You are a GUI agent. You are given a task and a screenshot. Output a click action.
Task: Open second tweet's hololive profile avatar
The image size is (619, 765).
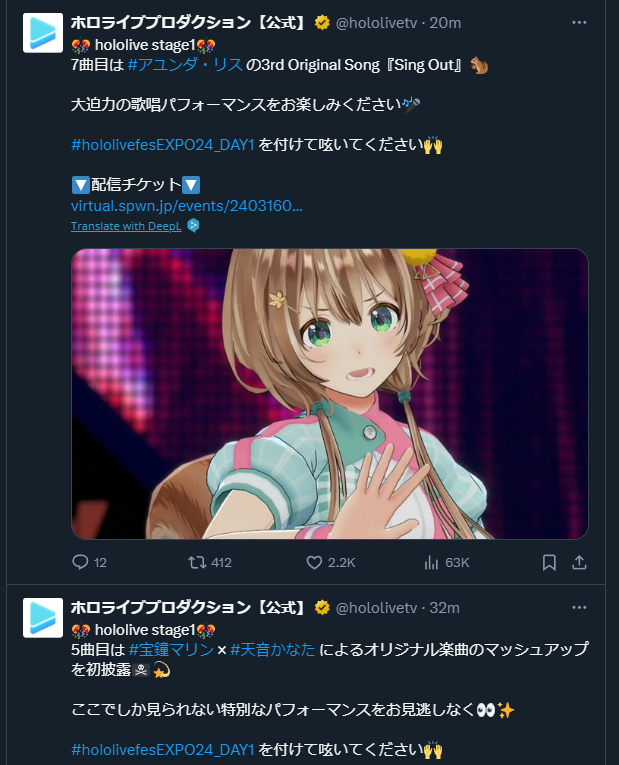[x=43, y=618]
